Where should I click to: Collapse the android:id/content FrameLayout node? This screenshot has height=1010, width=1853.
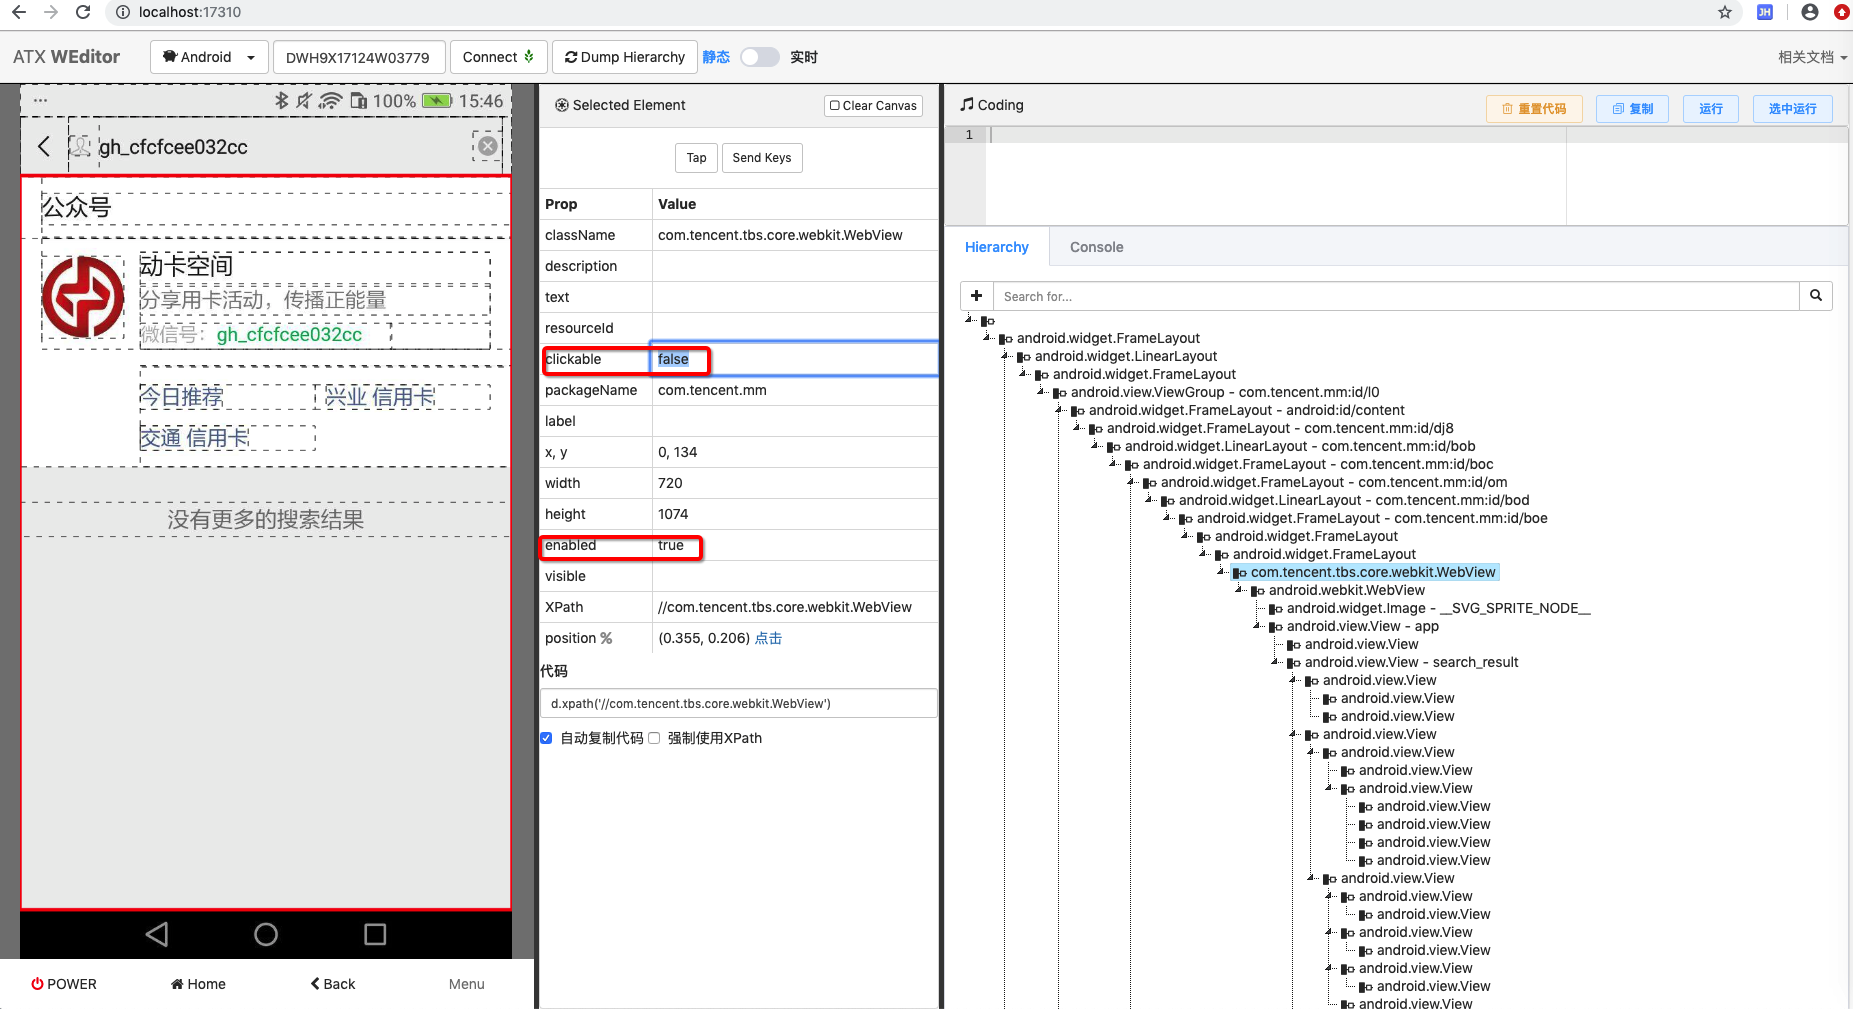pyautogui.click(x=1061, y=410)
